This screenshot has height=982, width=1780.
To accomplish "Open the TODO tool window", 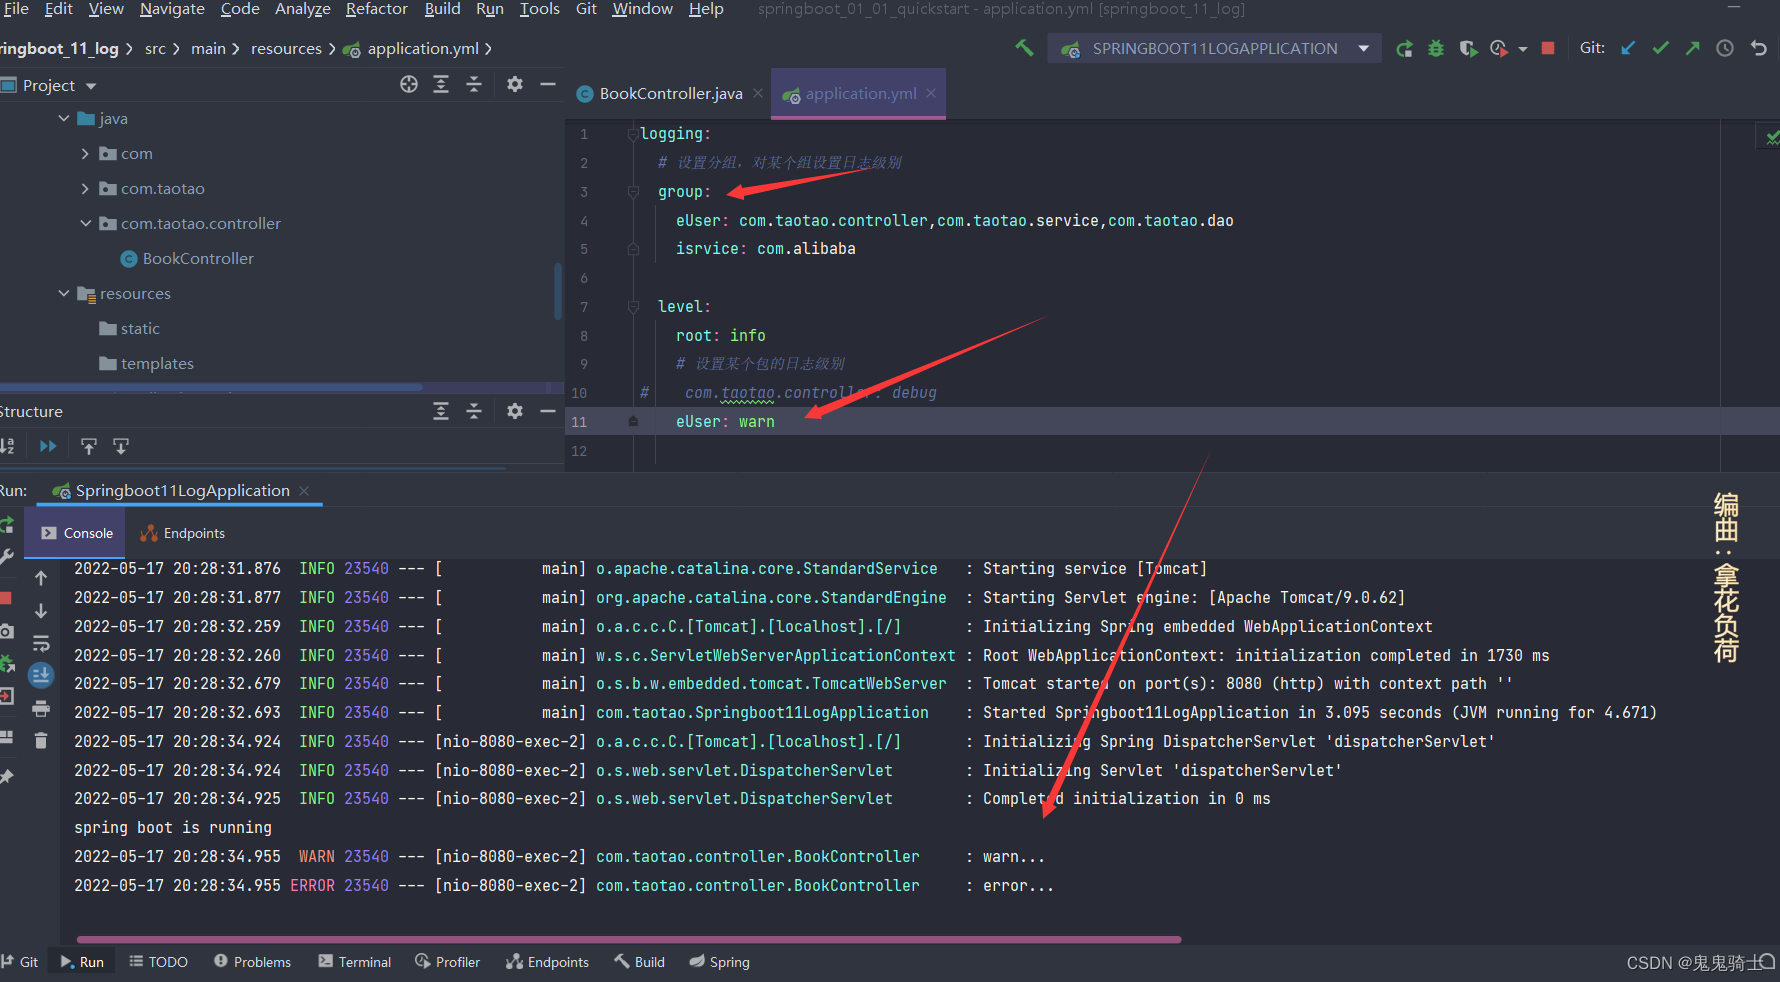I will click(x=159, y=962).
